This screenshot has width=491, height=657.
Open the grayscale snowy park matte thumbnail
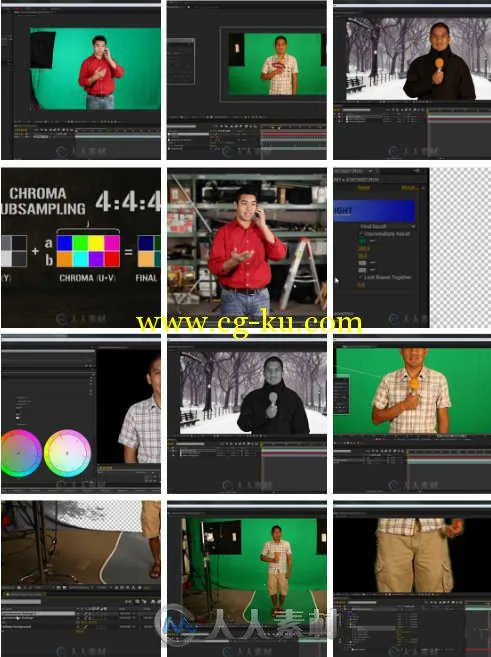pos(247,414)
